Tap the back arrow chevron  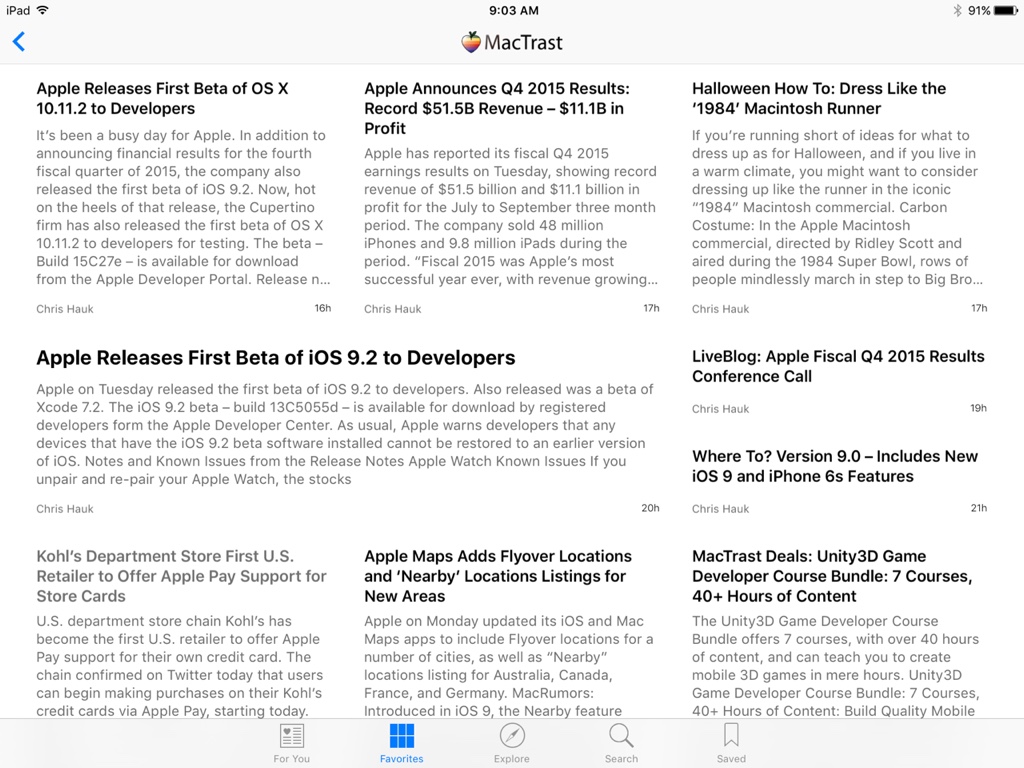pos(19,42)
